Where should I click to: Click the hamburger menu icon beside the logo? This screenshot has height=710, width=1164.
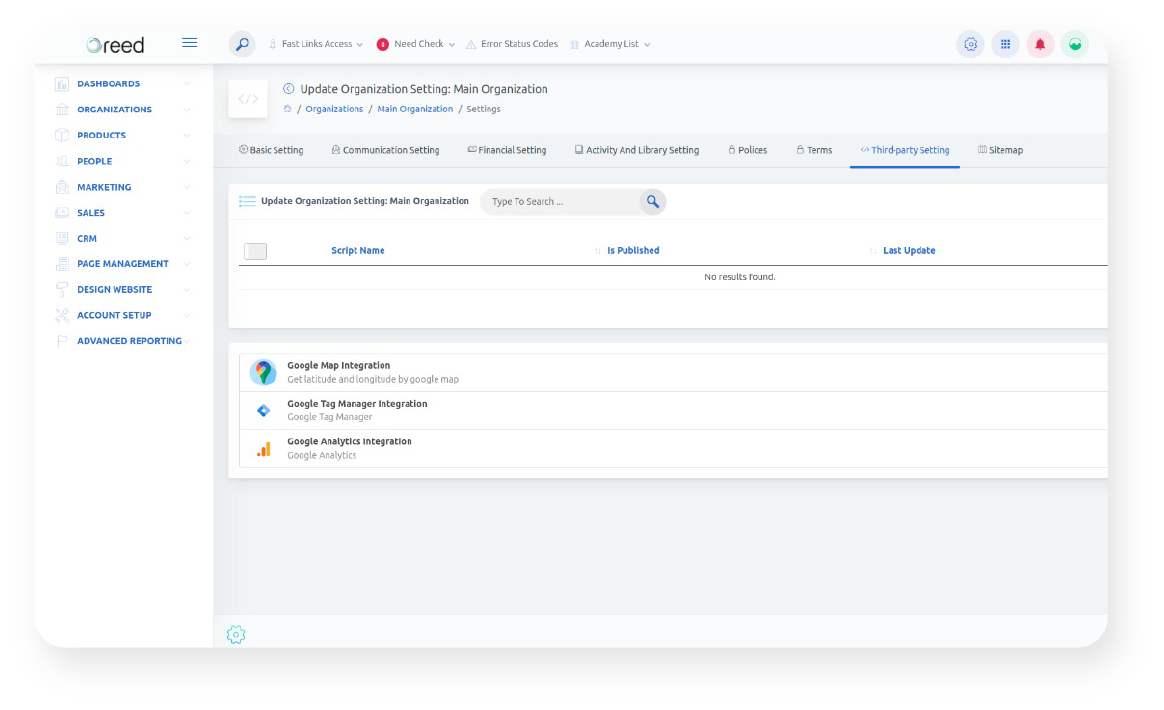coord(189,43)
